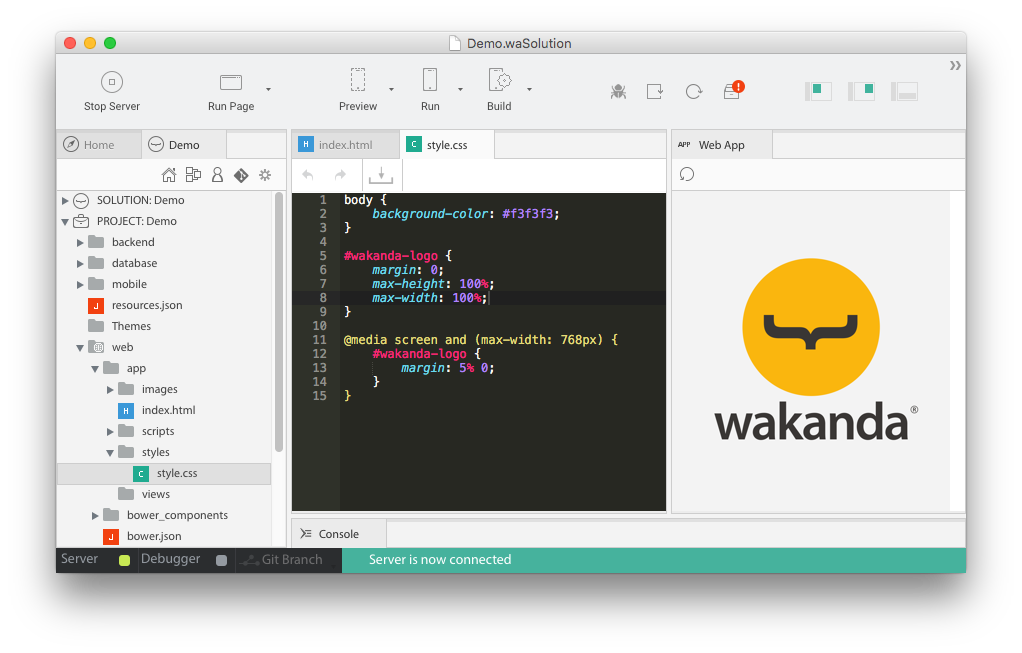Image resolution: width=1022 pixels, height=653 pixels.
Task: Expand the database folder
Action: point(80,263)
